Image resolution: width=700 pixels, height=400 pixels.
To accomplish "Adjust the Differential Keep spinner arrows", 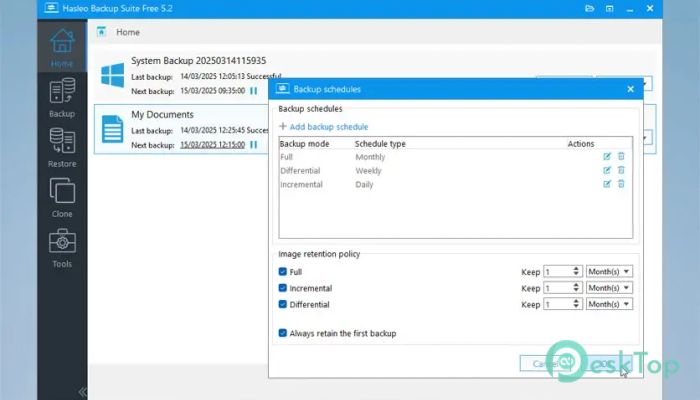I will tap(576, 304).
